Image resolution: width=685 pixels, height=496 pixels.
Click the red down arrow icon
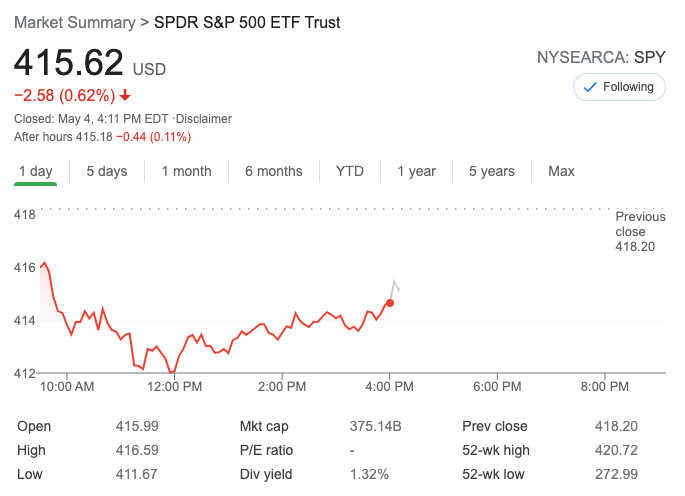[125, 96]
